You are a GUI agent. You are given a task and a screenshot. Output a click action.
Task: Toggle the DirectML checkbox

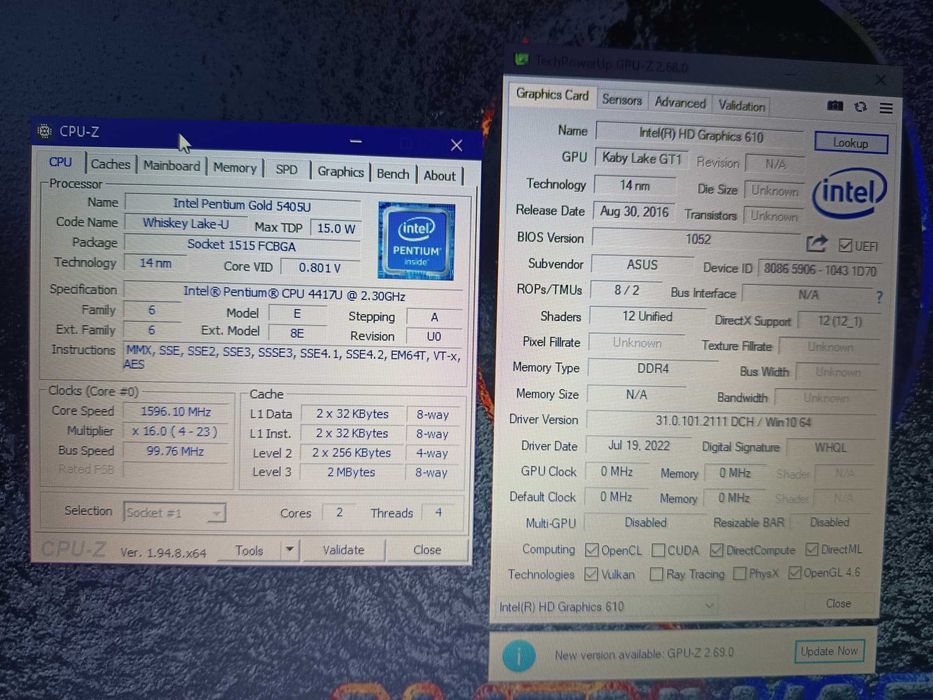tap(812, 549)
